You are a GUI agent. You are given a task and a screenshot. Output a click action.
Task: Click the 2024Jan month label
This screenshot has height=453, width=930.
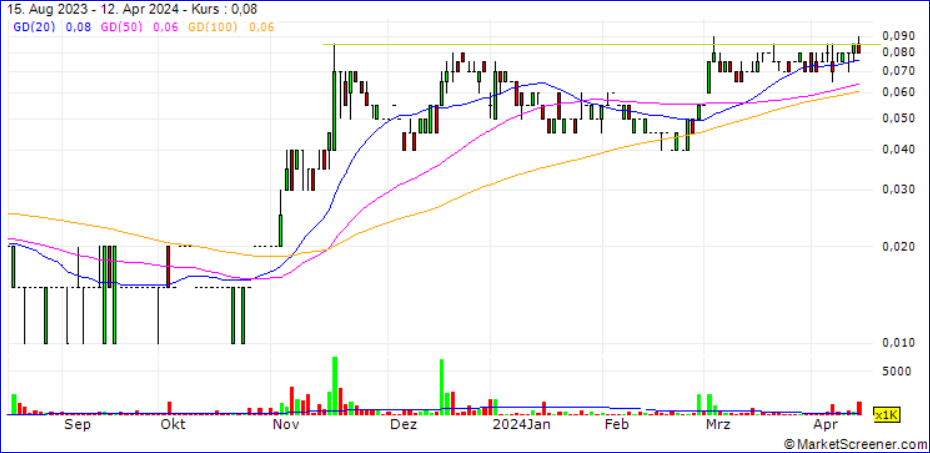[x=521, y=425]
